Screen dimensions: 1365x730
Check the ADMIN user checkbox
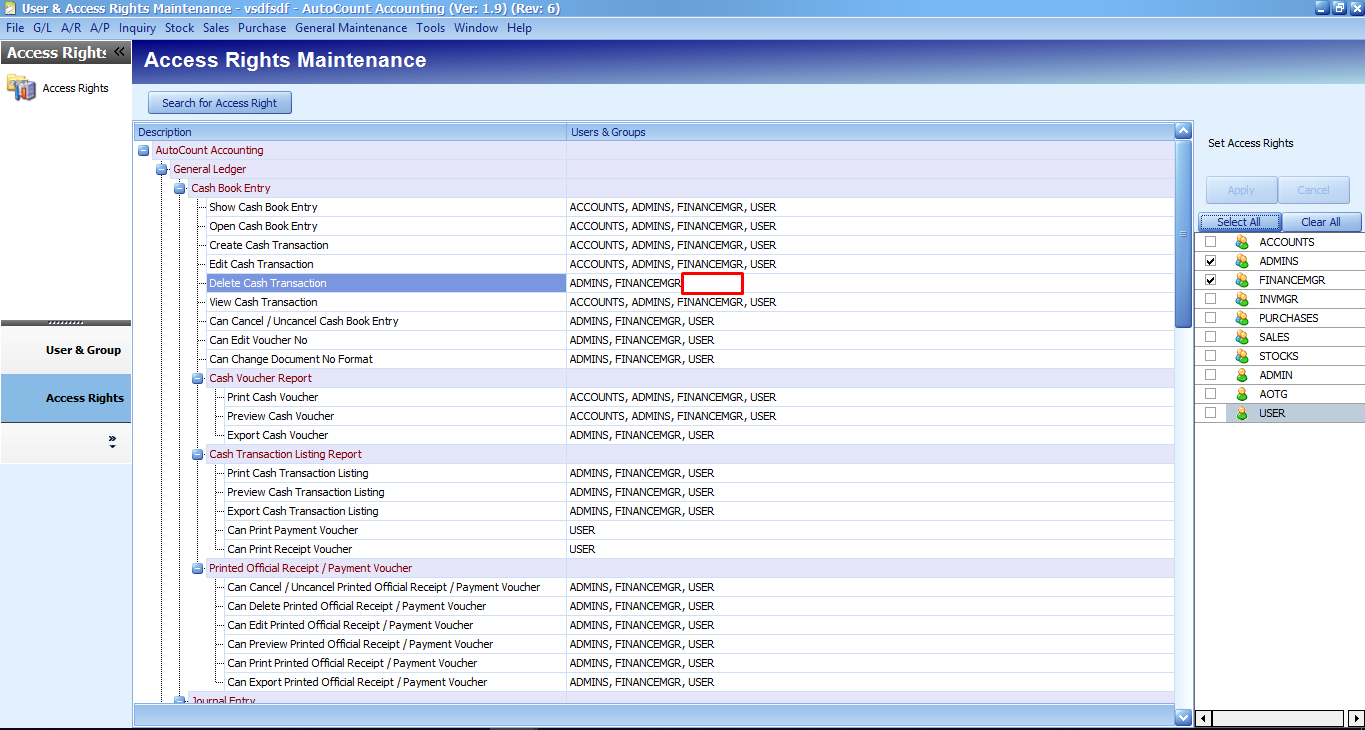point(1211,375)
